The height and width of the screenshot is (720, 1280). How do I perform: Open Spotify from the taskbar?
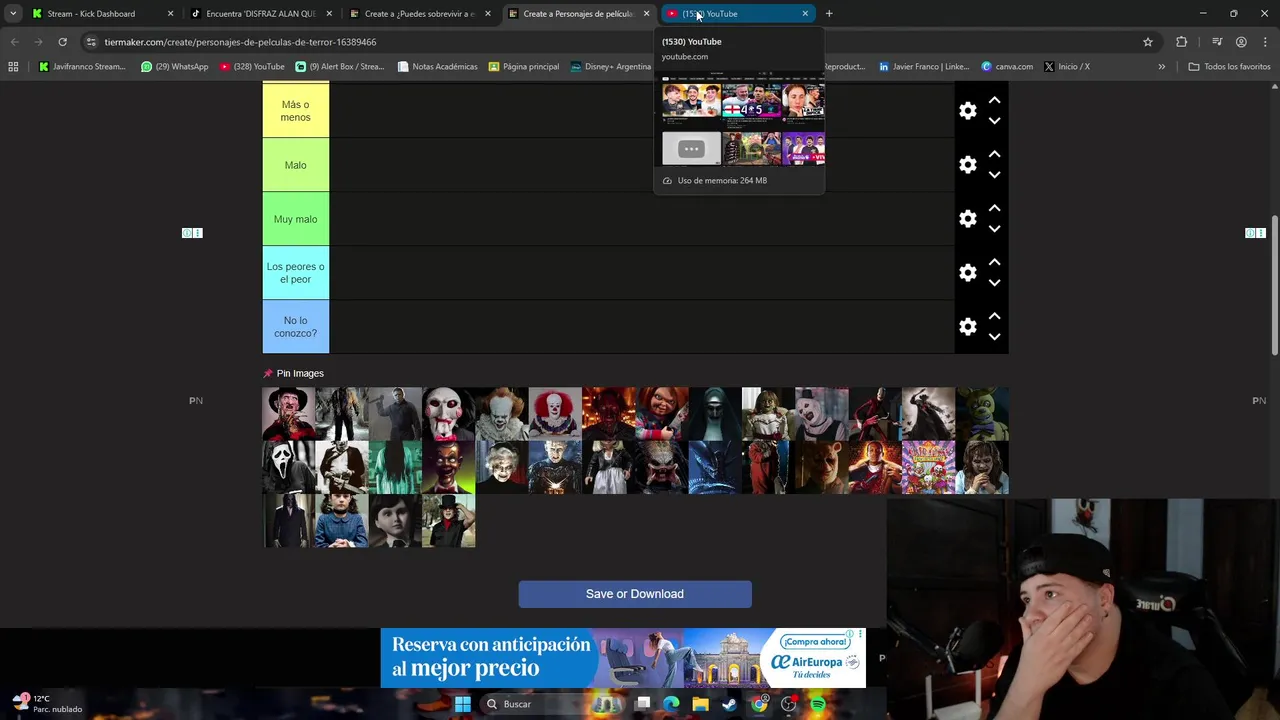pyautogui.click(x=818, y=704)
